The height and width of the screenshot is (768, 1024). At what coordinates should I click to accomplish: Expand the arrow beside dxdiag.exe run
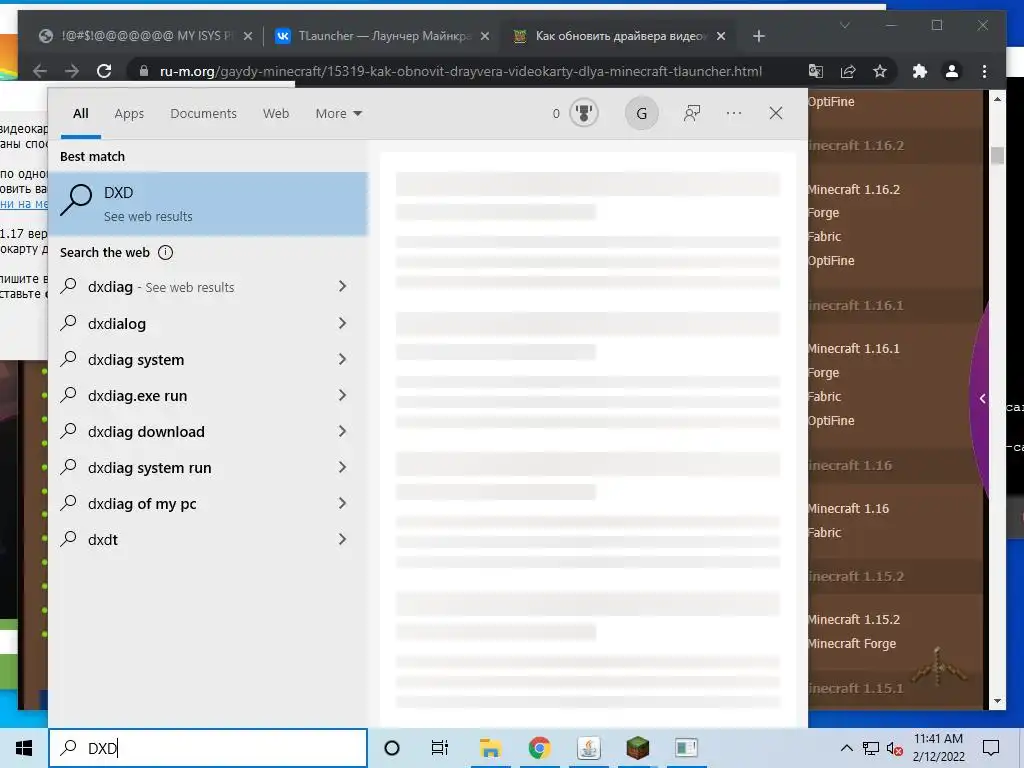342,394
